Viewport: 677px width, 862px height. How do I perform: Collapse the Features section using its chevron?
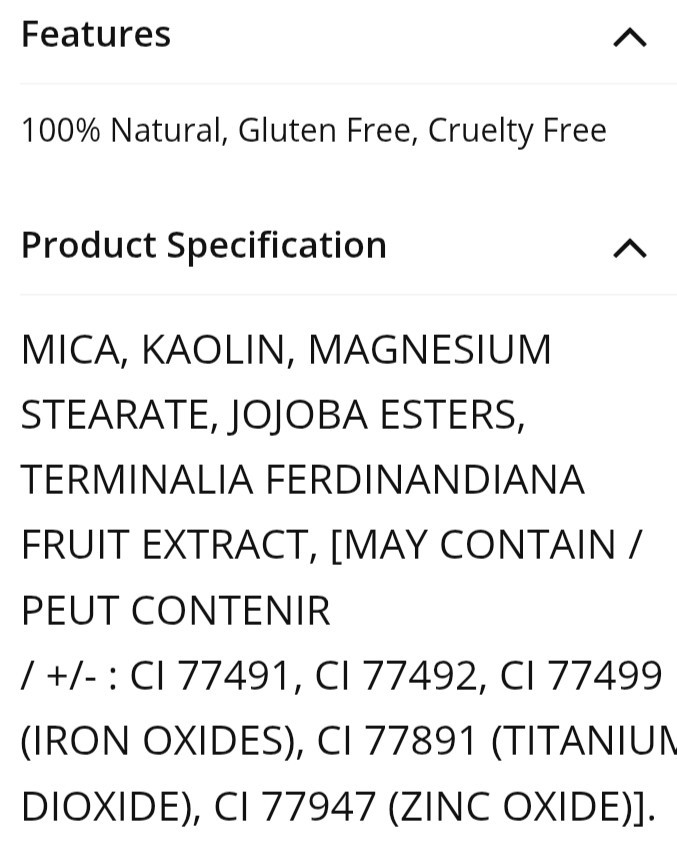(x=630, y=38)
